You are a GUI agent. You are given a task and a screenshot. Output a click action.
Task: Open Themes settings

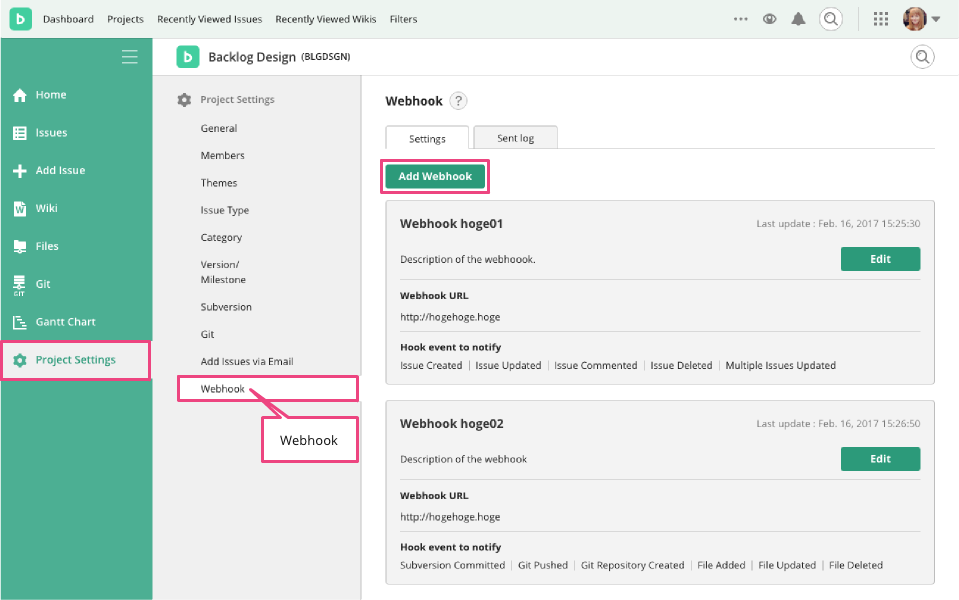(x=219, y=183)
